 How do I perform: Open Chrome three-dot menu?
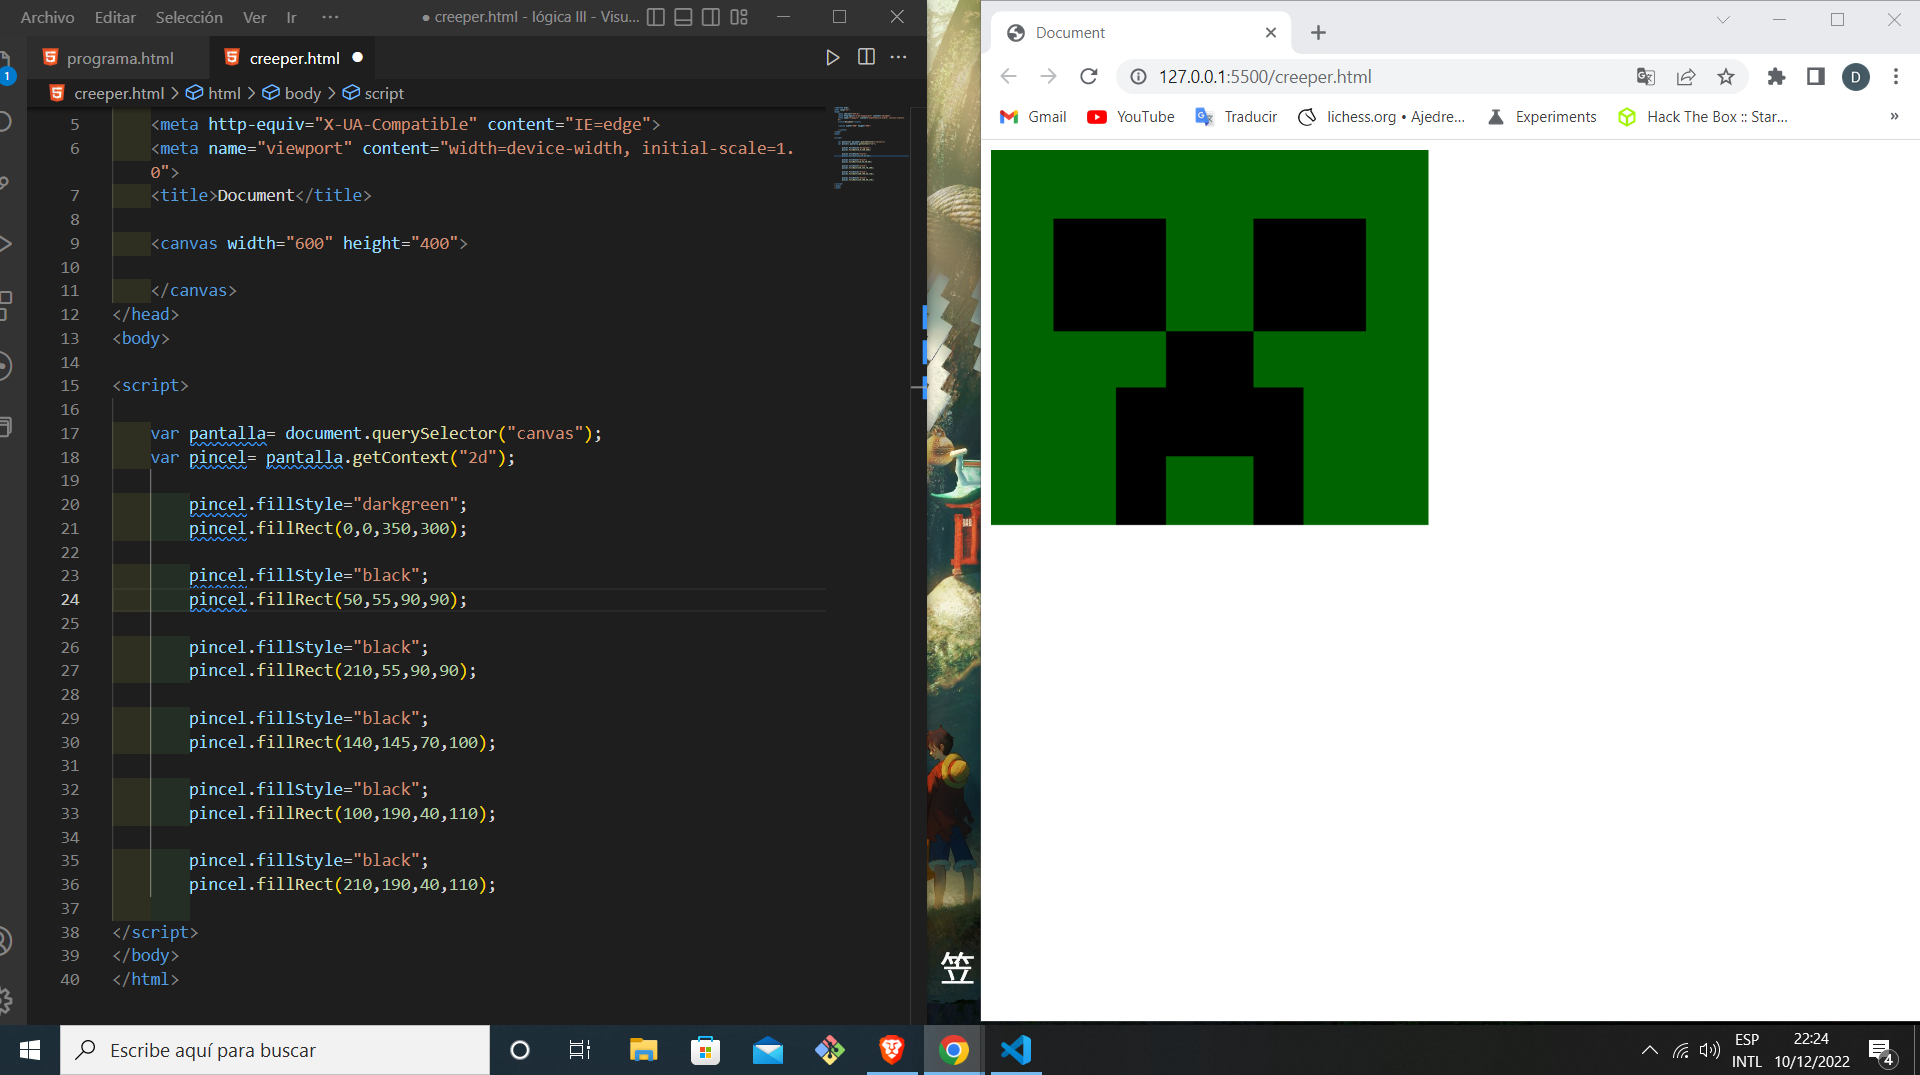[1896, 76]
